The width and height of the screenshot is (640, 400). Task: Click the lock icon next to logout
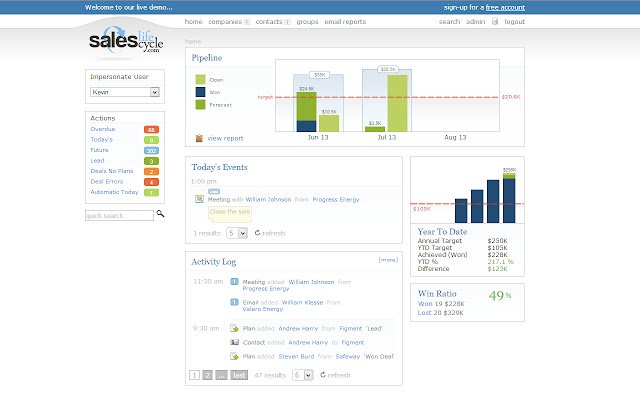[x=495, y=22]
